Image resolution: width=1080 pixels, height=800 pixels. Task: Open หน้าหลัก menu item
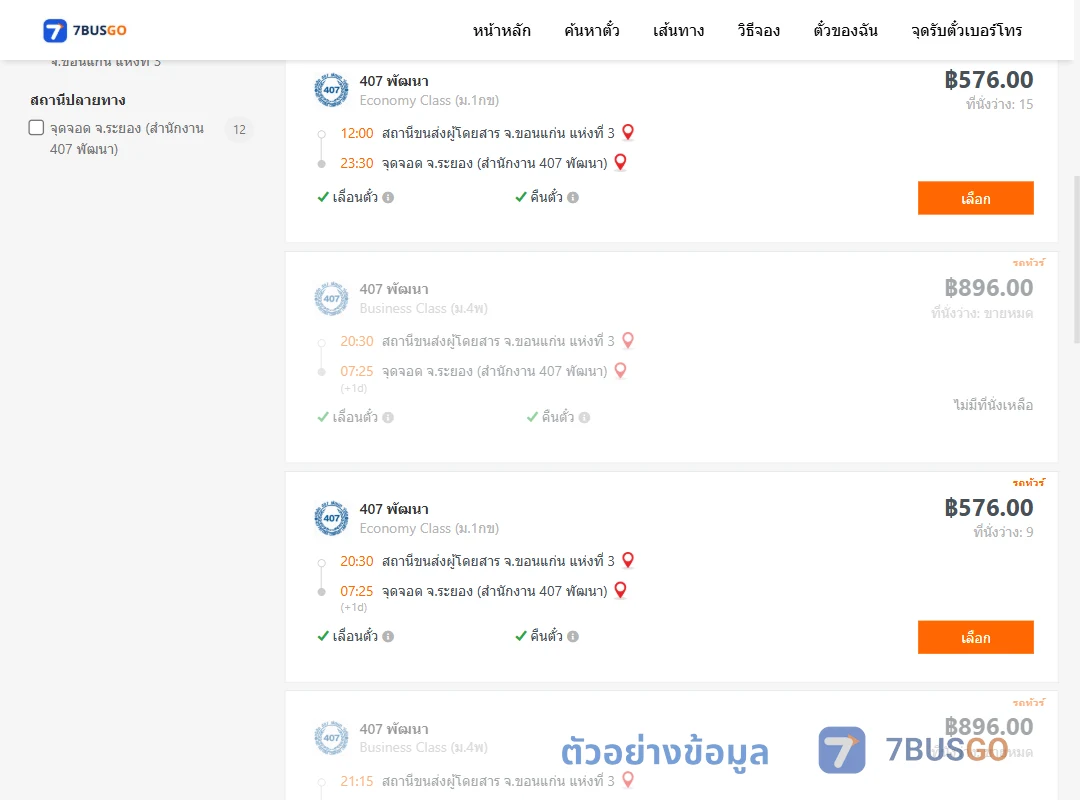501,30
